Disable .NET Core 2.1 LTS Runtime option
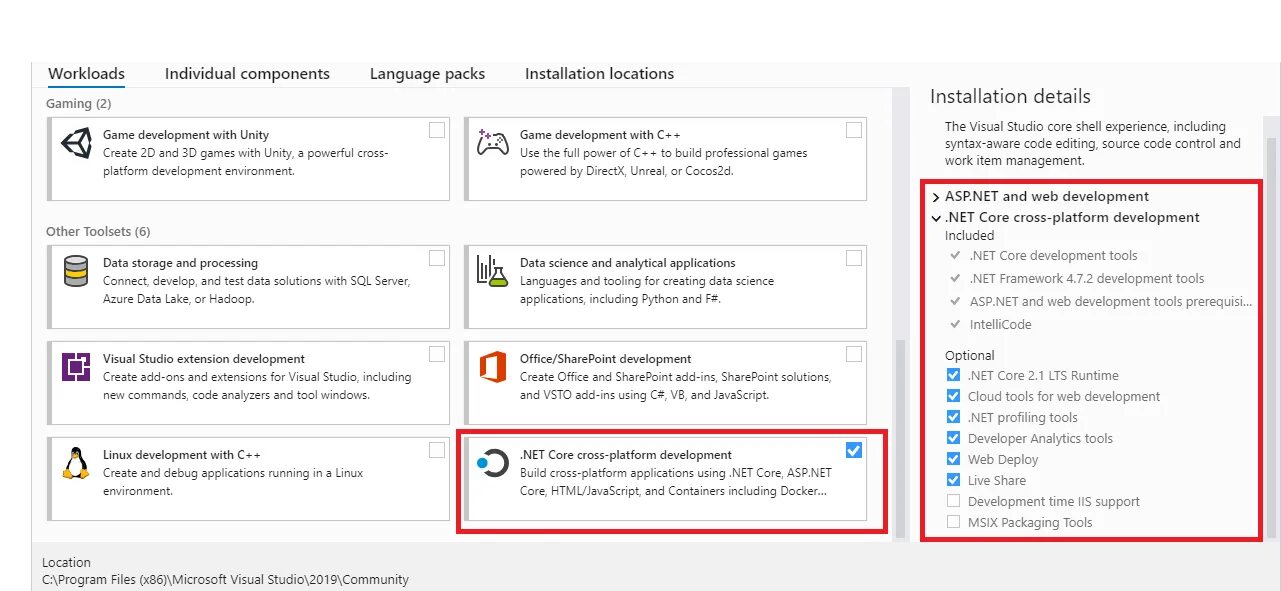Image resolution: width=1281 pixels, height=591 pixels. (x=953, y=375)
